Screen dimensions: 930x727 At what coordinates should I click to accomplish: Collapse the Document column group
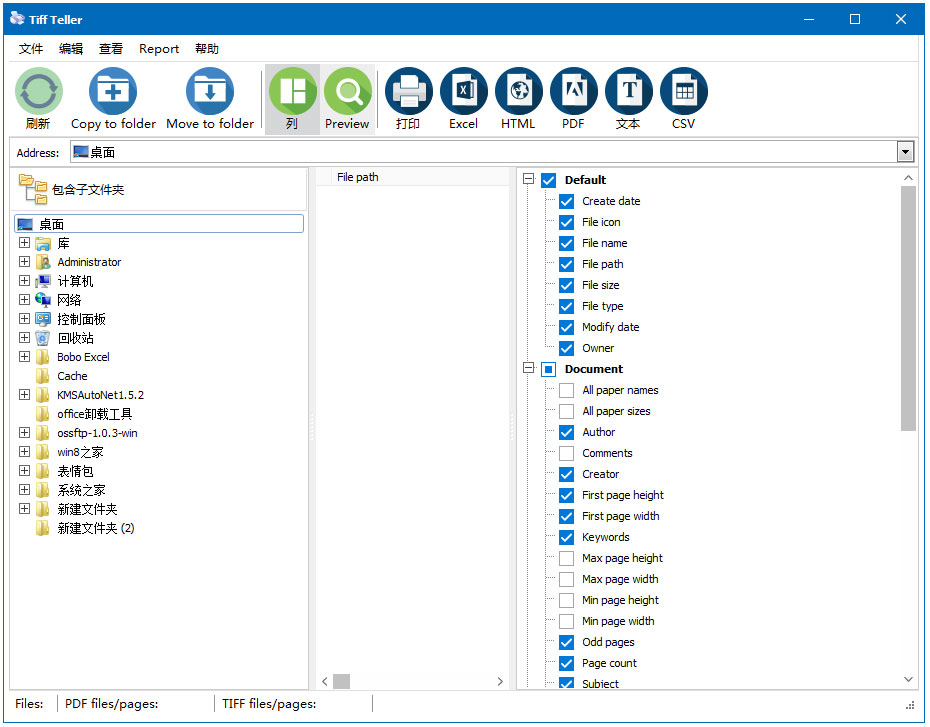point(528,368)
